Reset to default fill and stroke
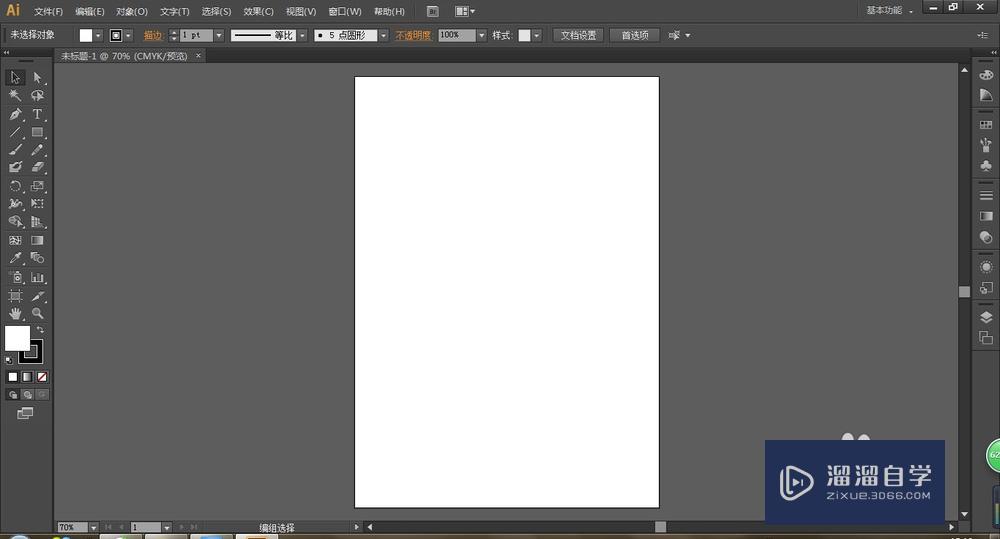Viewport: 1000px width, 539px height. [9, 359]
